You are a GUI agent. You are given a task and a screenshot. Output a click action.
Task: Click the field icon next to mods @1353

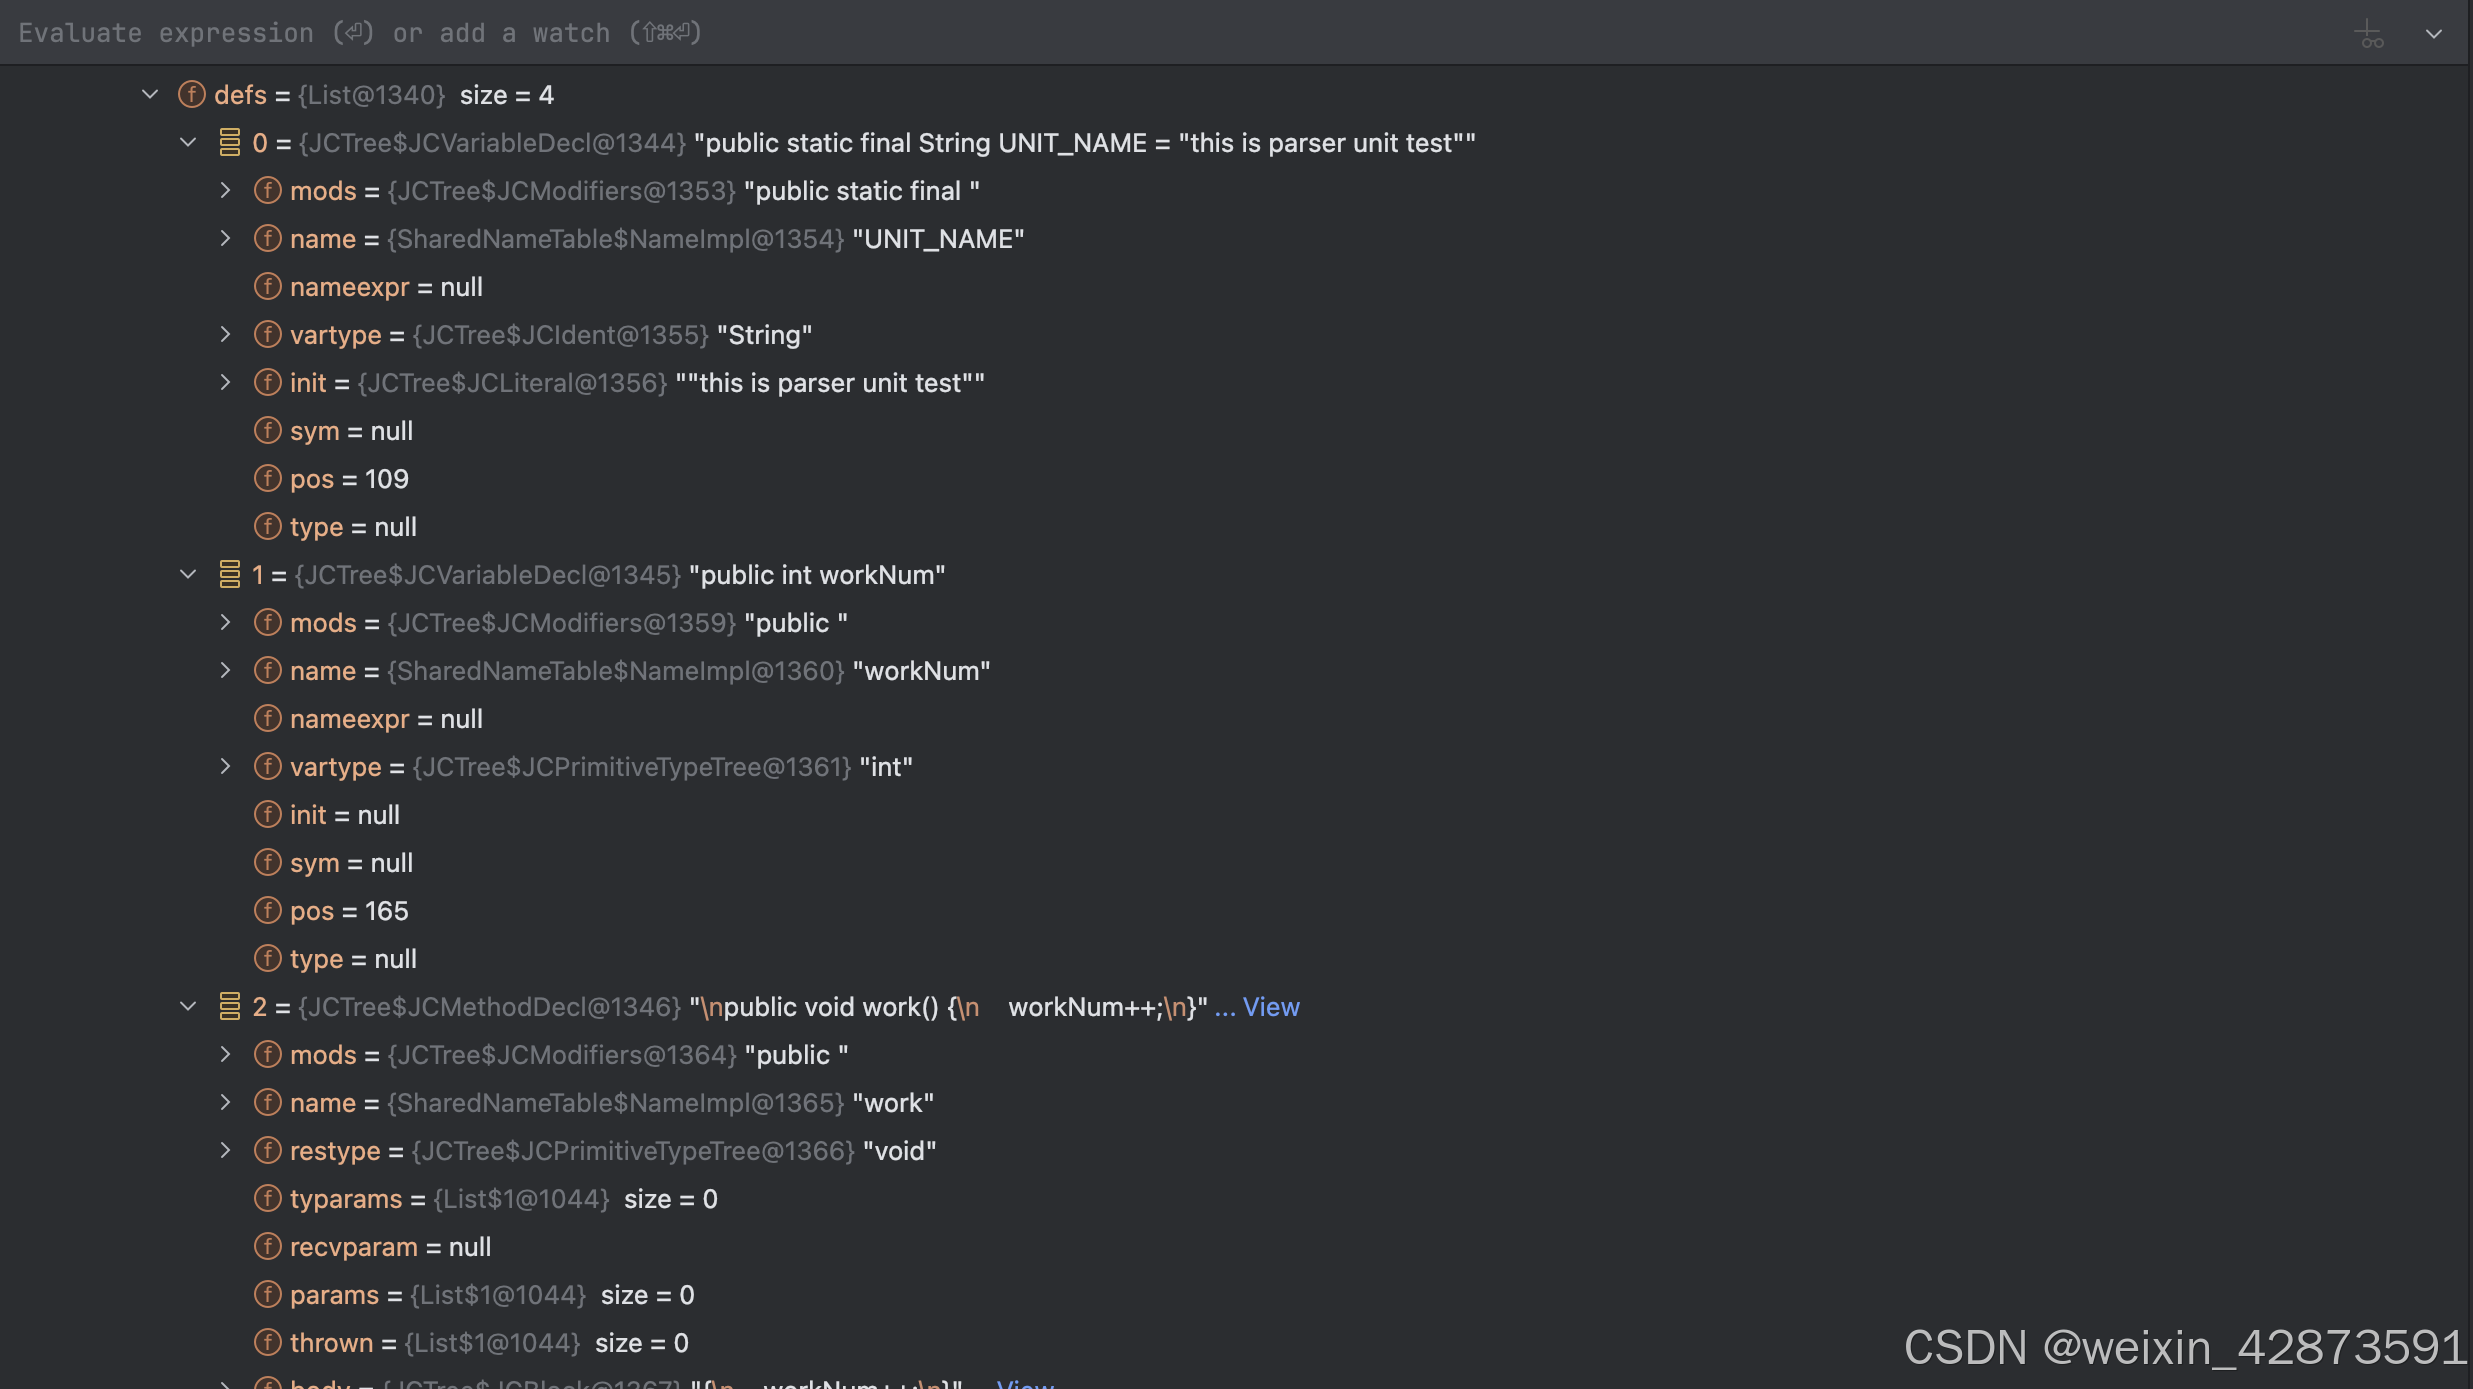(x=268, y=190)
